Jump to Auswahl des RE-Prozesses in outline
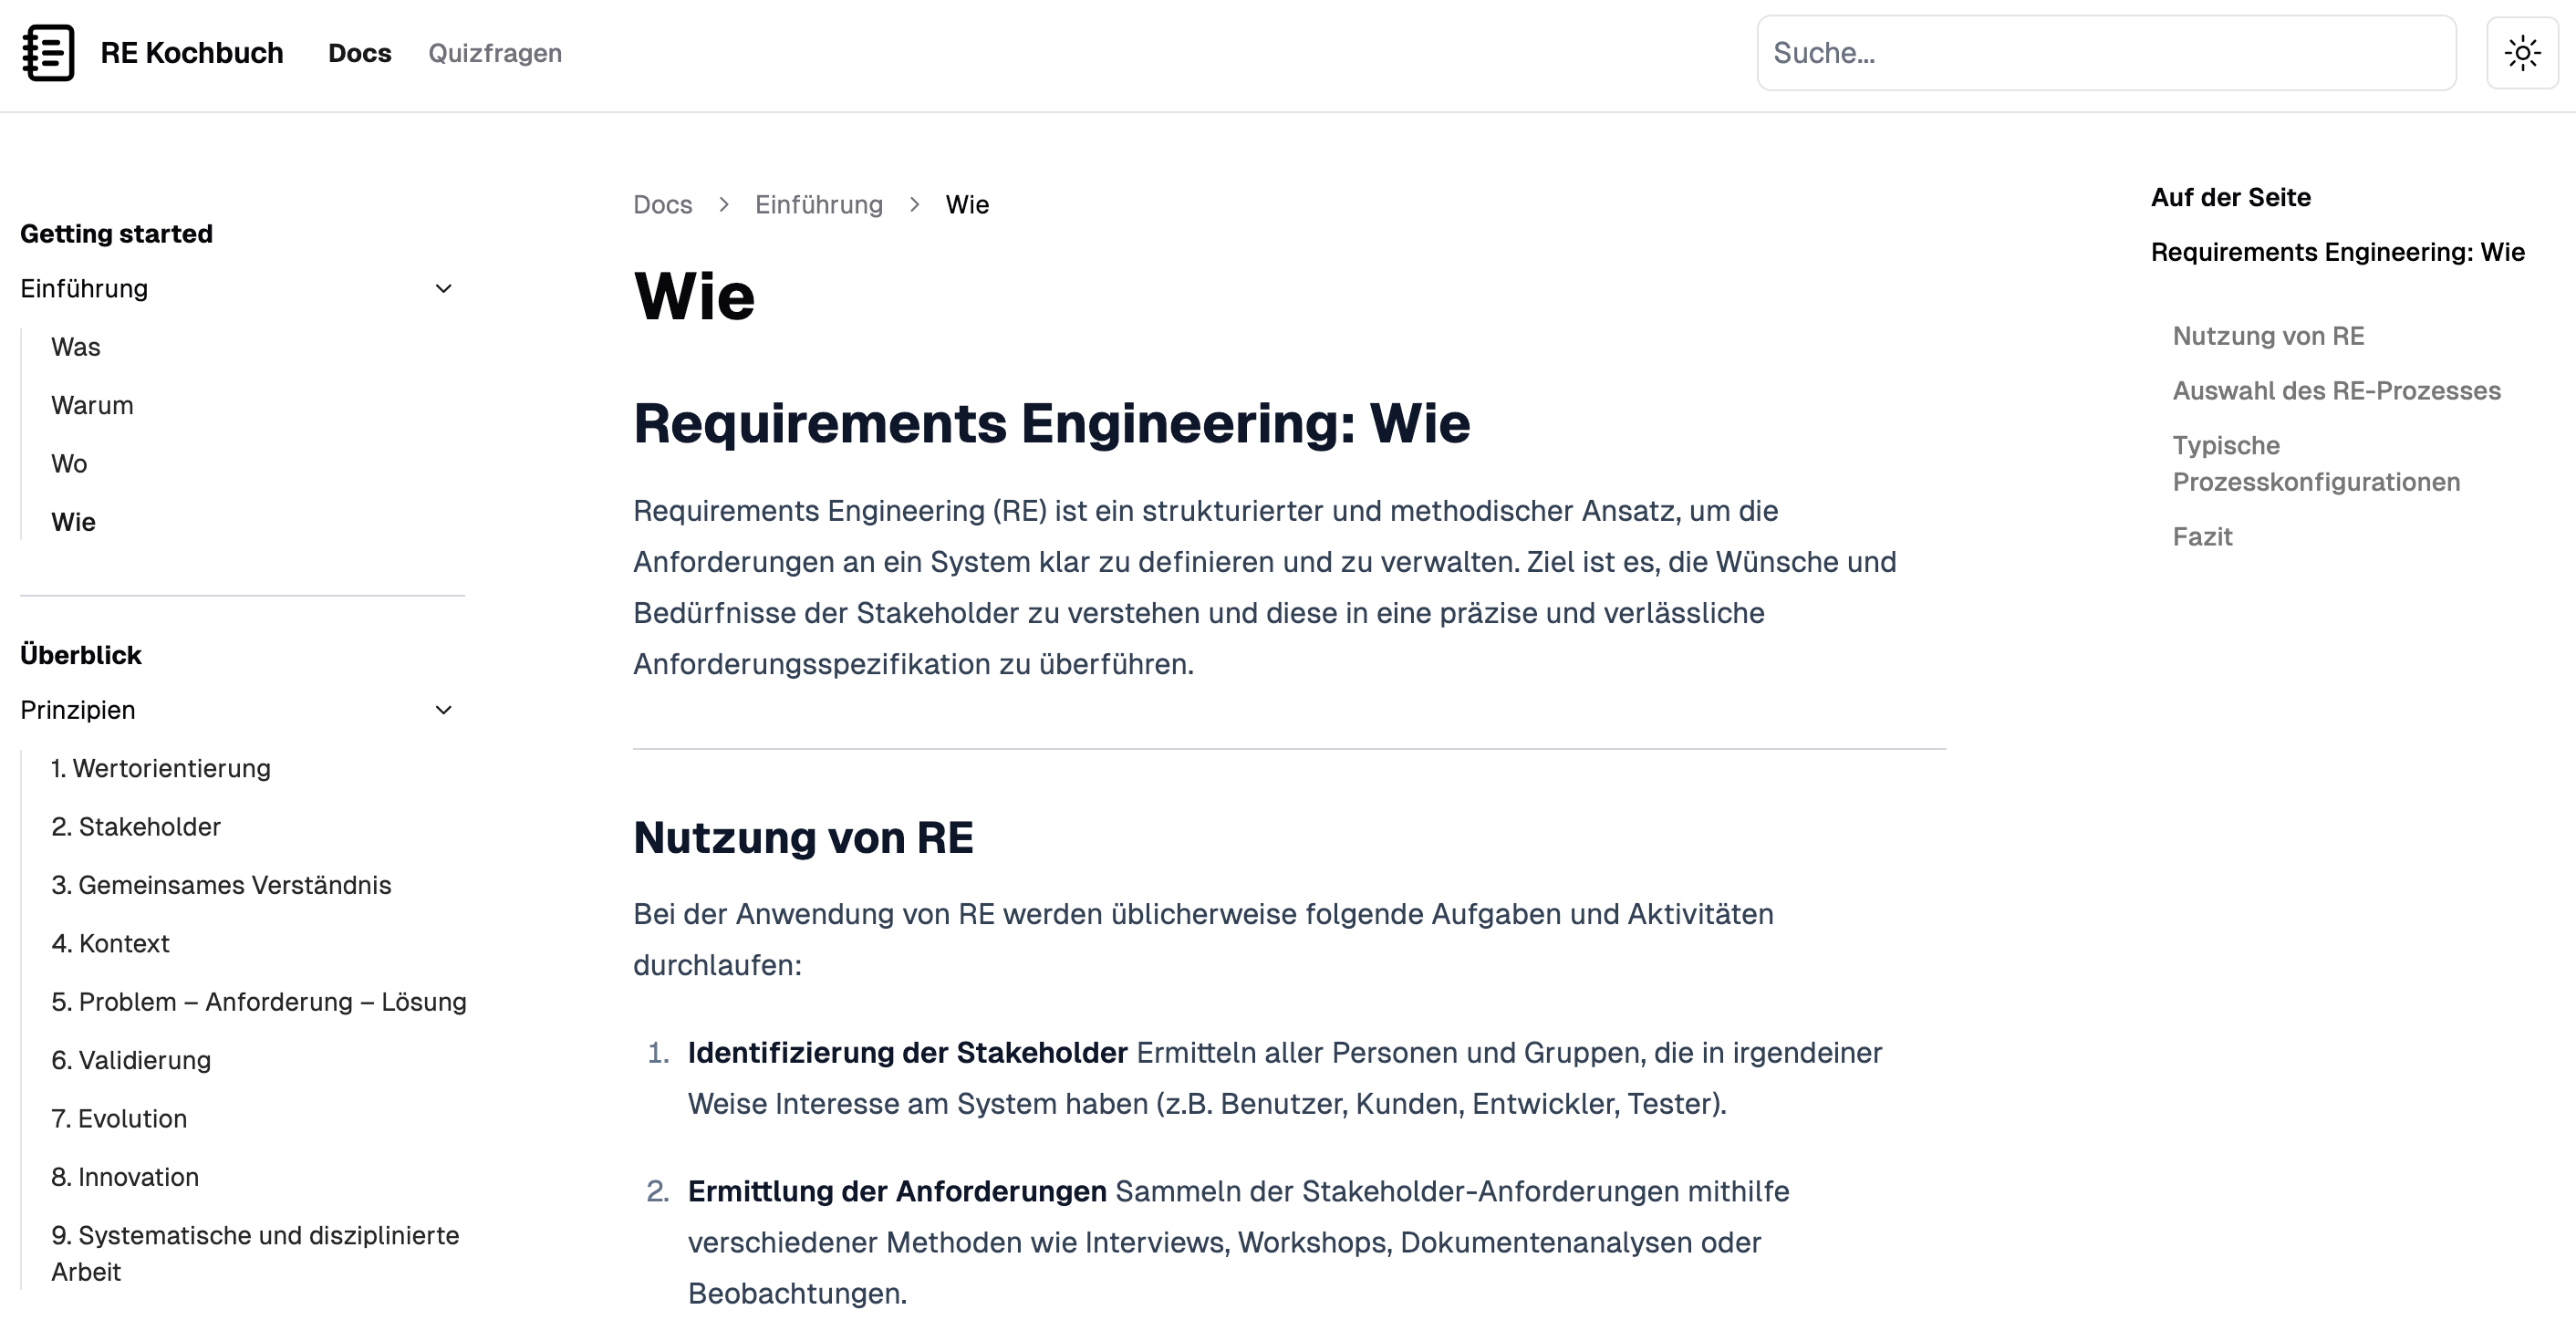The width and height of the screenshot is (2576, 1341). coord(2336,391)
